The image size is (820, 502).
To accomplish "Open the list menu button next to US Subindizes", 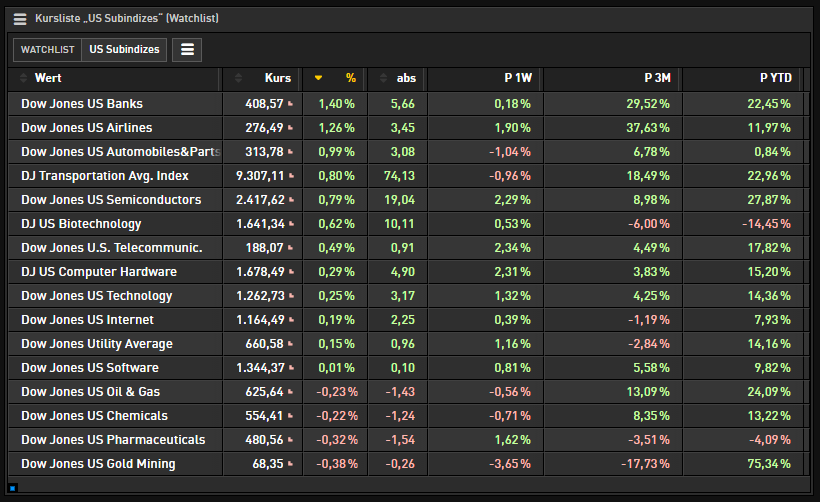I will click(187, 50).
